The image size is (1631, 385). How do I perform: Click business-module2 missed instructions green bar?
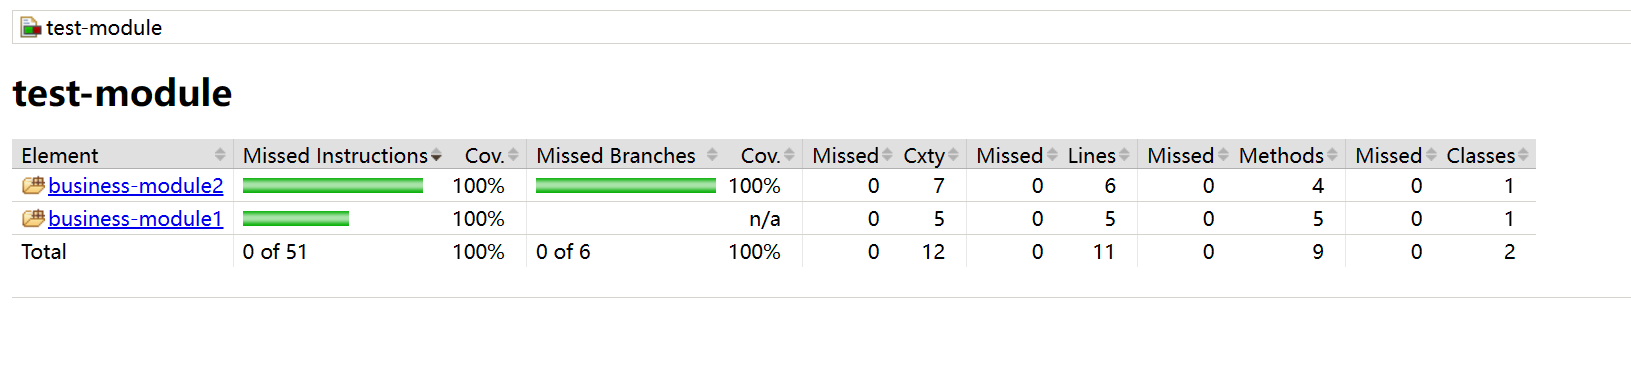coord(333,185)
